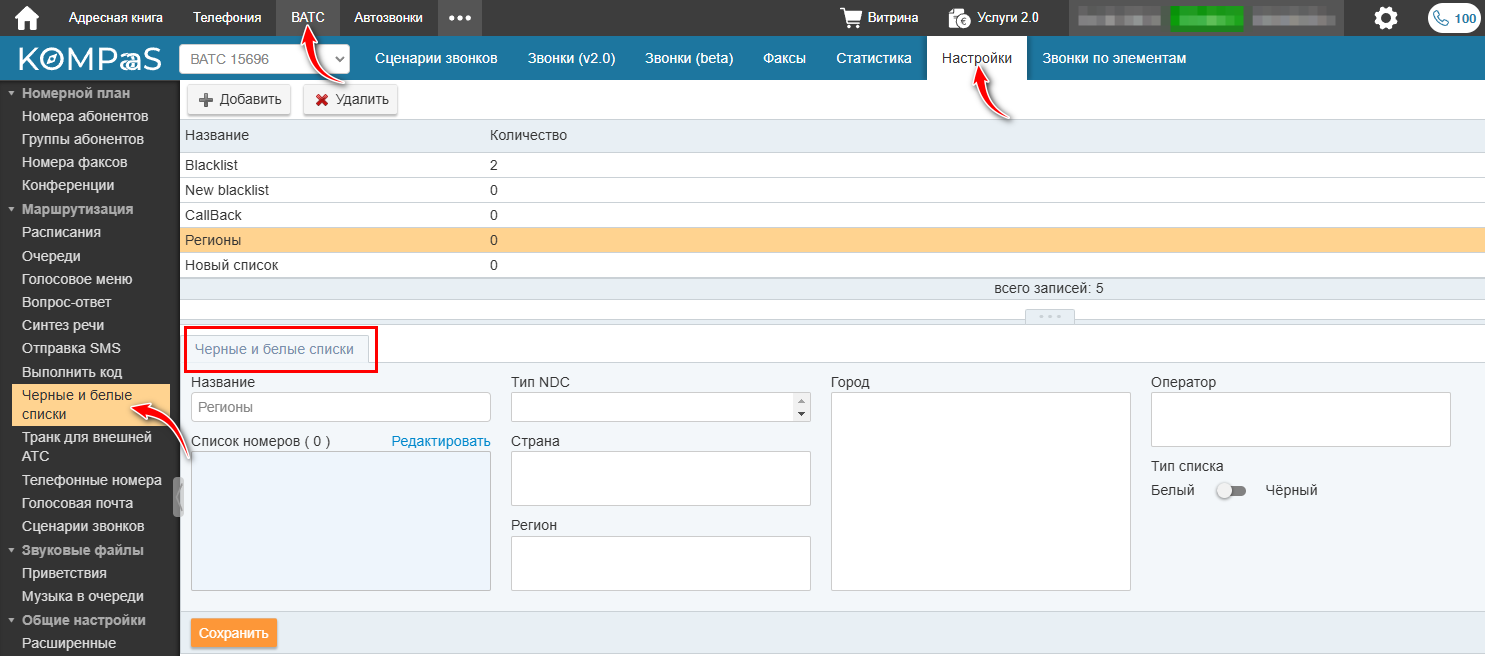The image size is (1485, 656).
Task: Open the settings gear icon
Action: pyautogui.click(x=1386, y=18)
